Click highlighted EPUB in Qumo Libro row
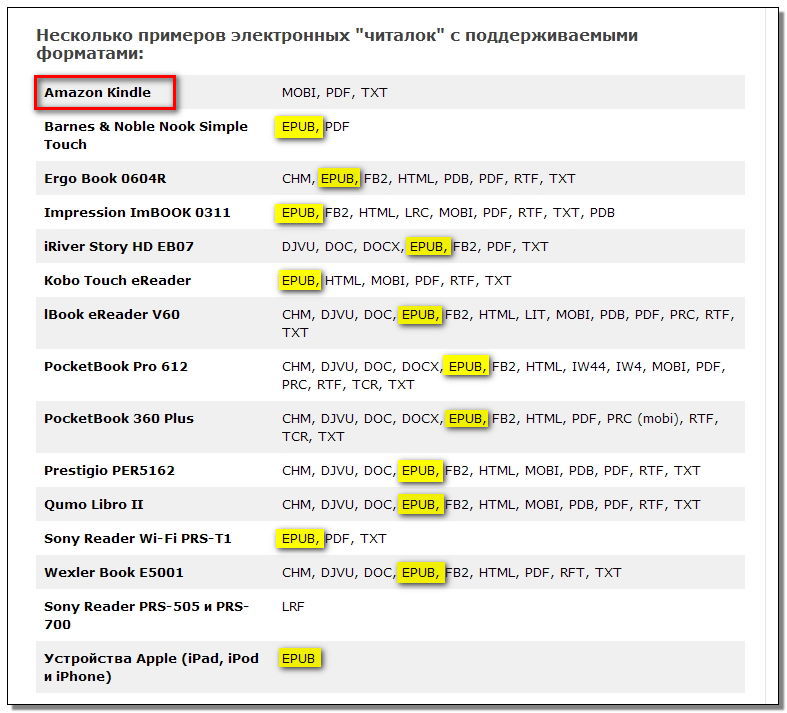This screenshot has width=787, height=713. (x=420, y=505)
